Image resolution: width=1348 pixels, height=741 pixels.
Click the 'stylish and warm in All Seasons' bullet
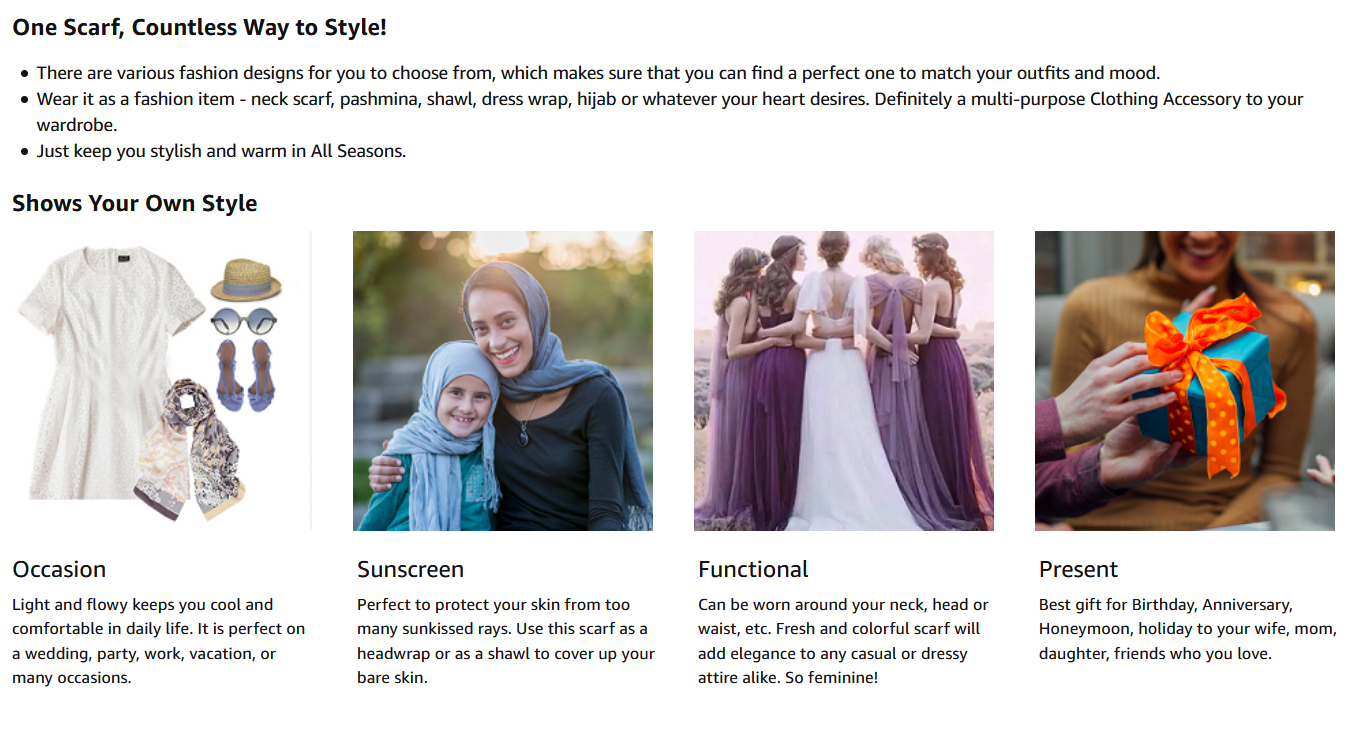[221, 151]
